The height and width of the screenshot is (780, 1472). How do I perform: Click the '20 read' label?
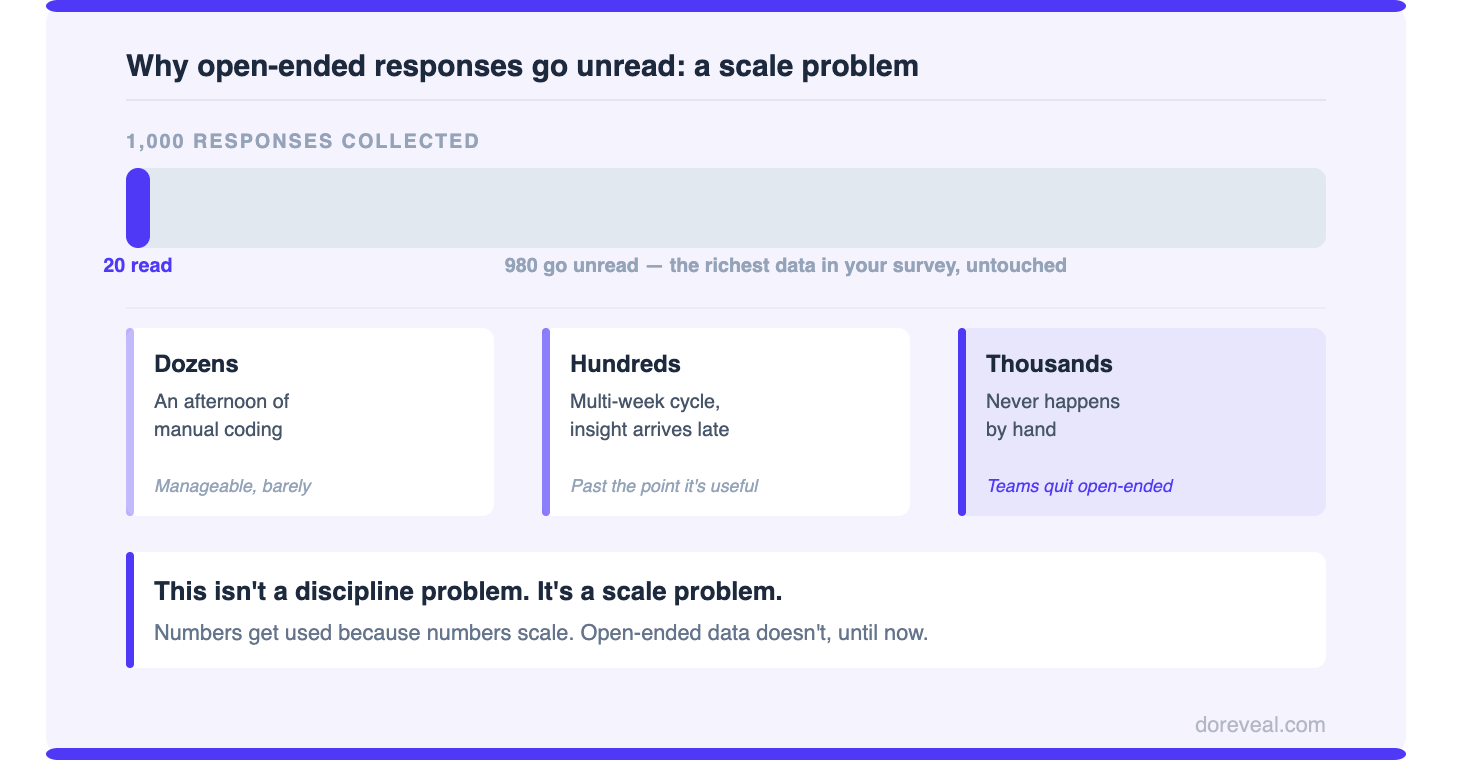click(138, 265)
